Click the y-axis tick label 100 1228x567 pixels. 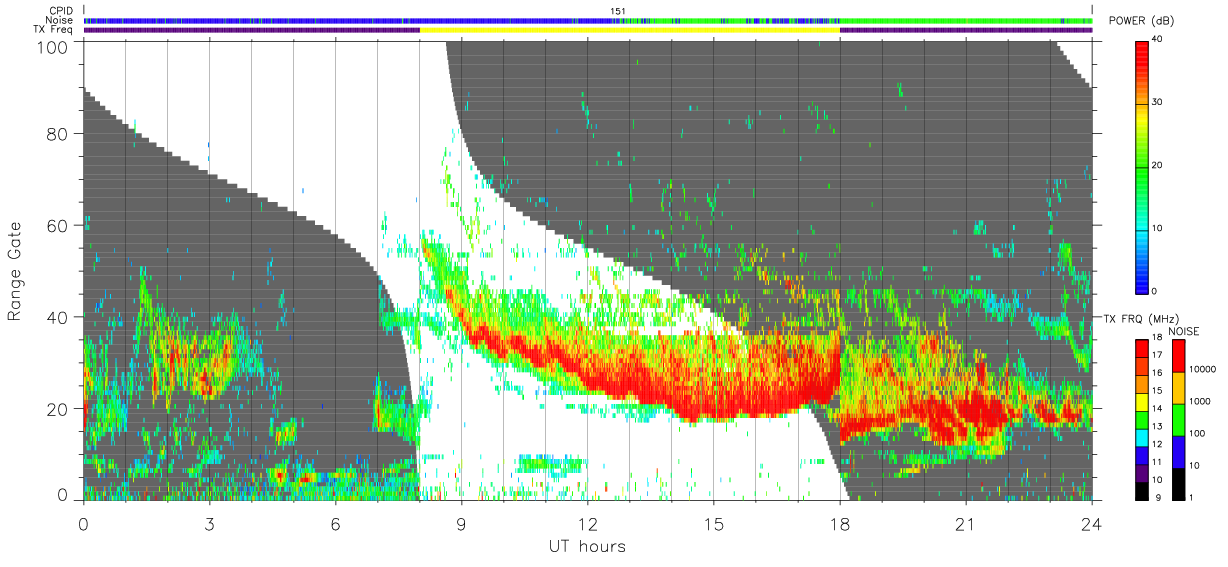click(x=54, y=46)
